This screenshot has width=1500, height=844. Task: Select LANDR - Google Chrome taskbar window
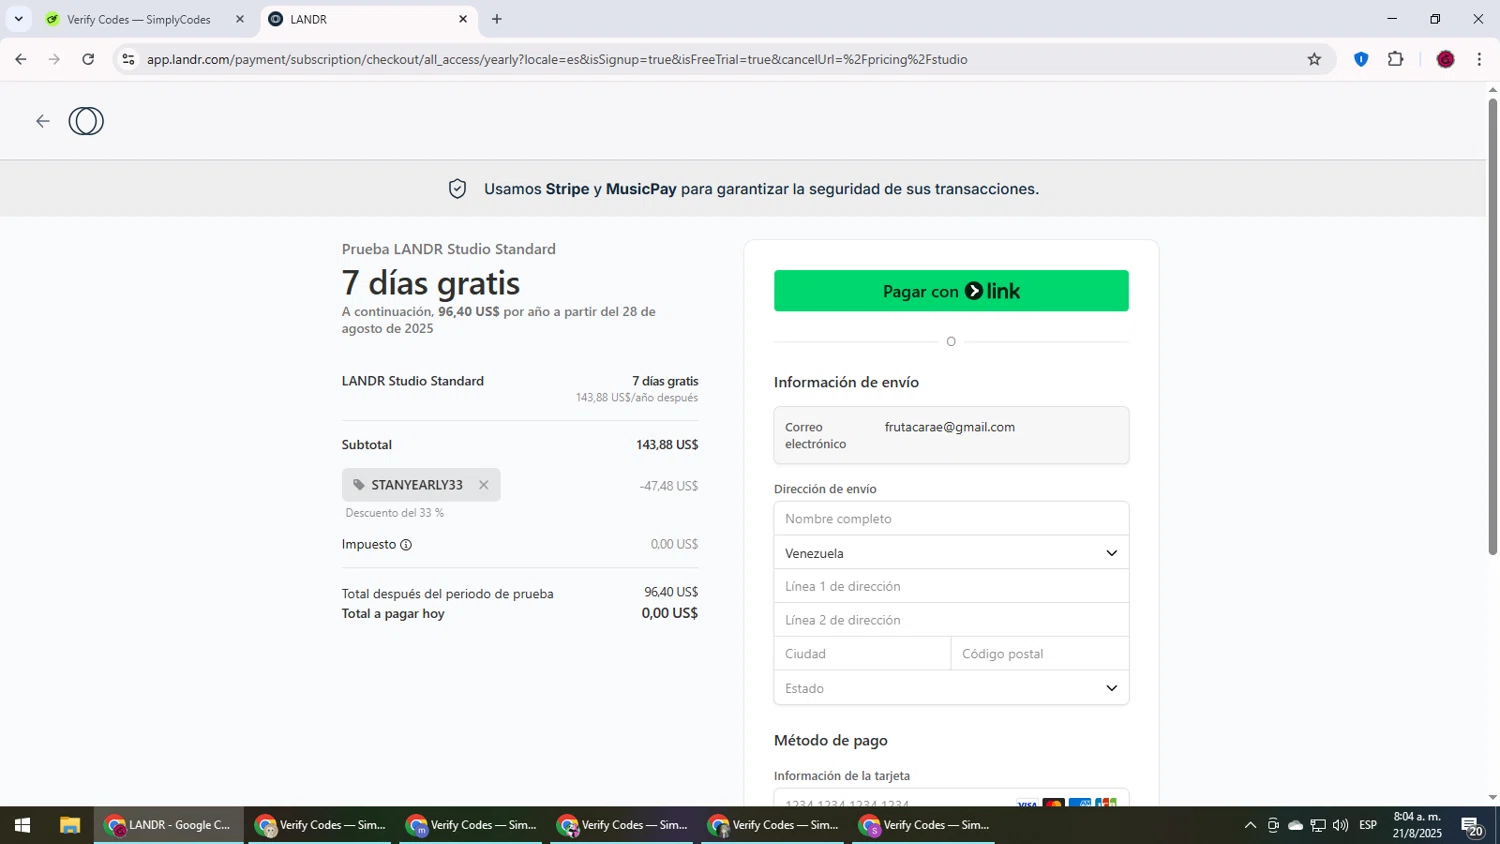click(169, 825)
